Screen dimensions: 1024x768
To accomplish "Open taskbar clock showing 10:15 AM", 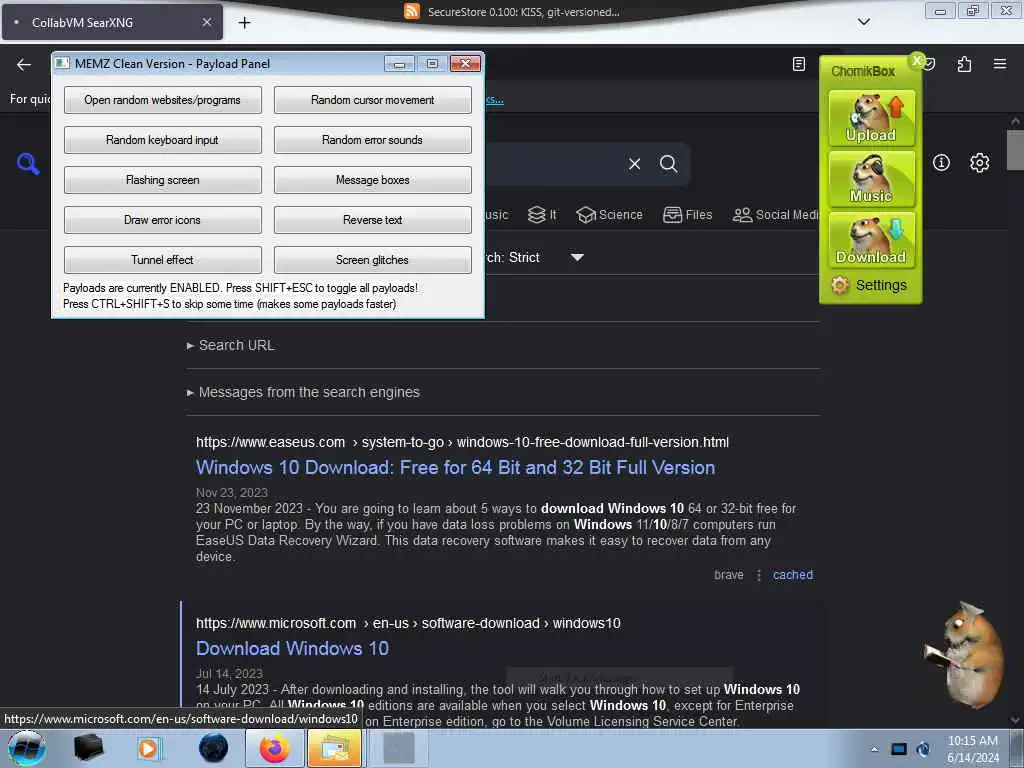I will [x=972, y=749].
